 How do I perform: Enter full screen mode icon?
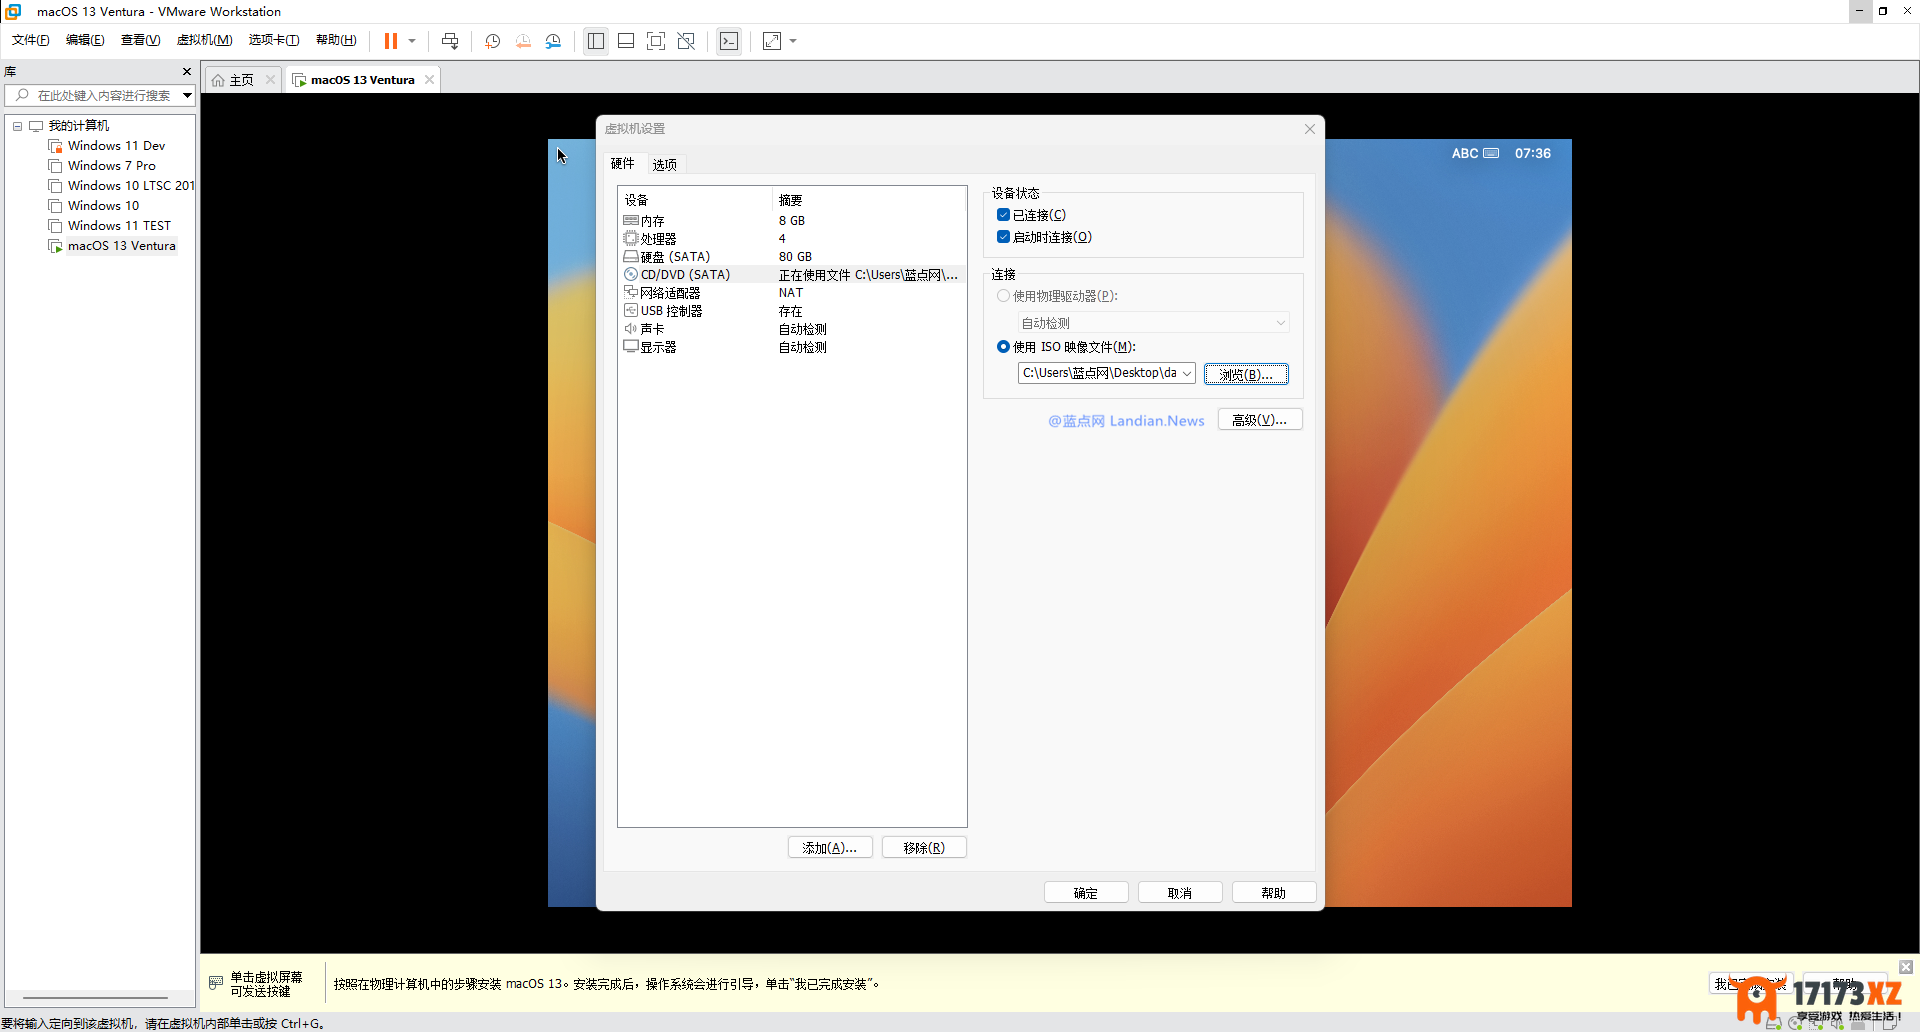pyautogui.click(x=656, y=41)
